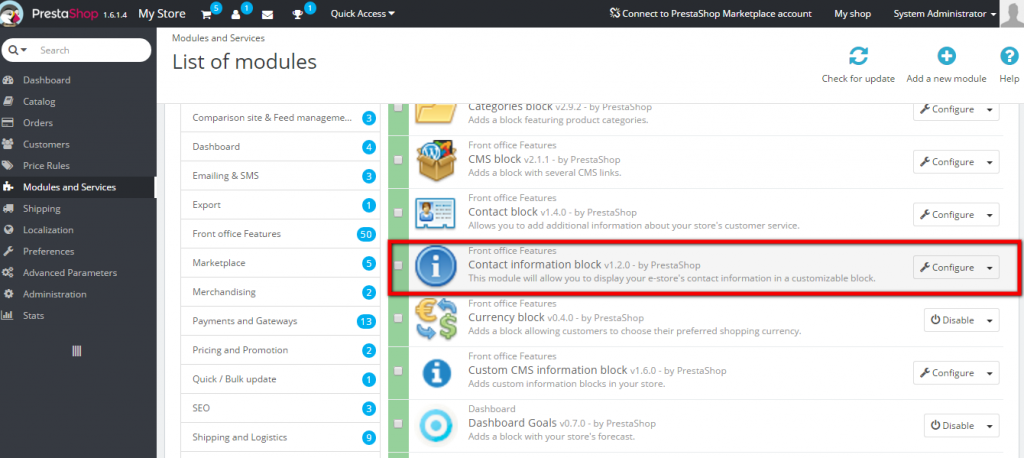Click the Custom CMS information block icon
1024x458 pixels.
tap(436, 372)
